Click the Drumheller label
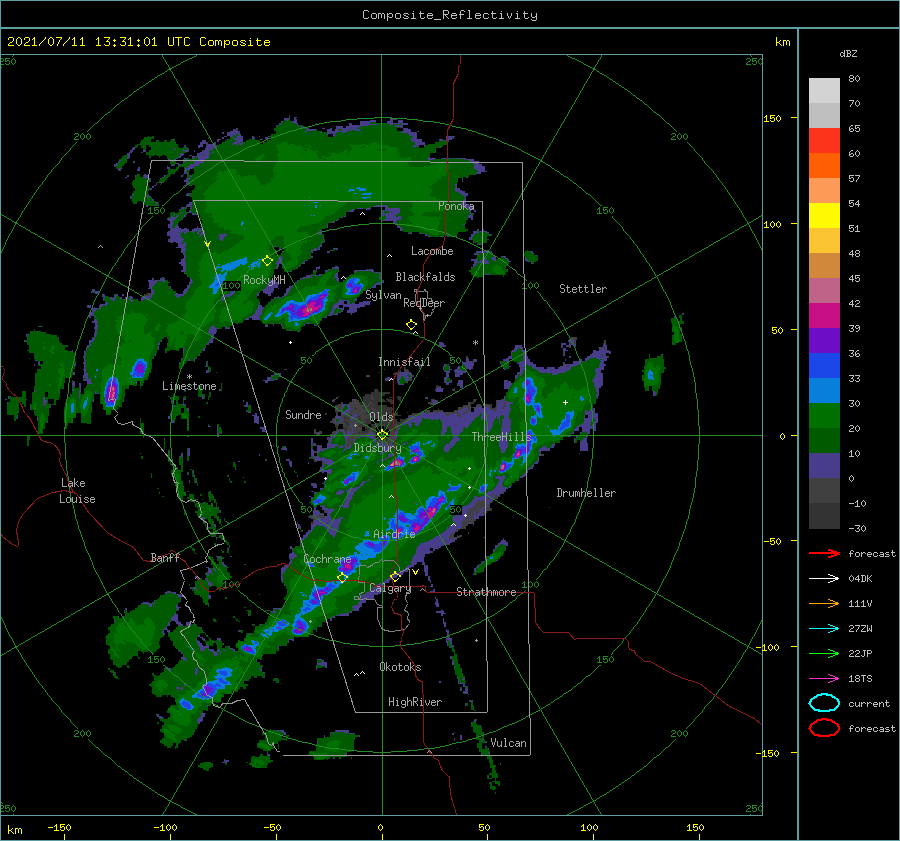Viewport: 900px width, 841px height. click(586, 493)
